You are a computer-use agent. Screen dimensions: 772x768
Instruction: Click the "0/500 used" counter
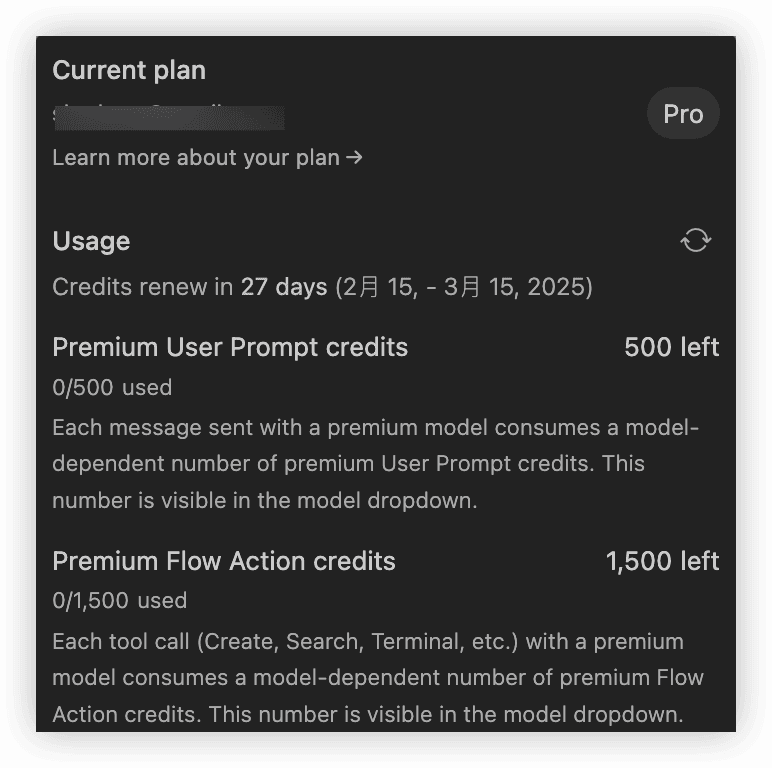click(x=112, y=387)
